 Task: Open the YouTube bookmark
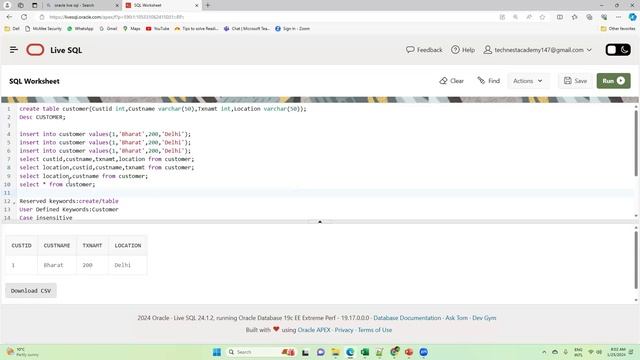[x=158, y=29]
